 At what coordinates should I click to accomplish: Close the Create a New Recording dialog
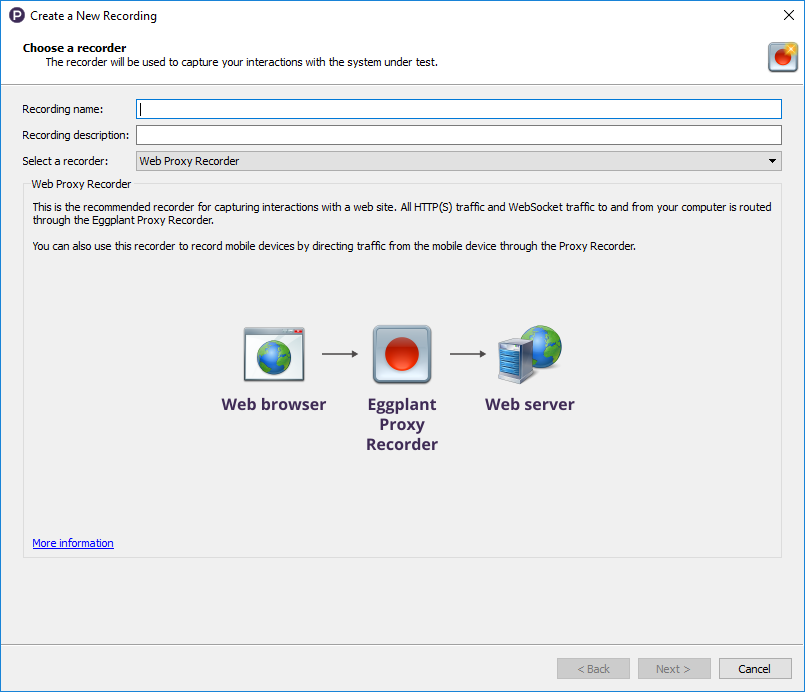789,15
